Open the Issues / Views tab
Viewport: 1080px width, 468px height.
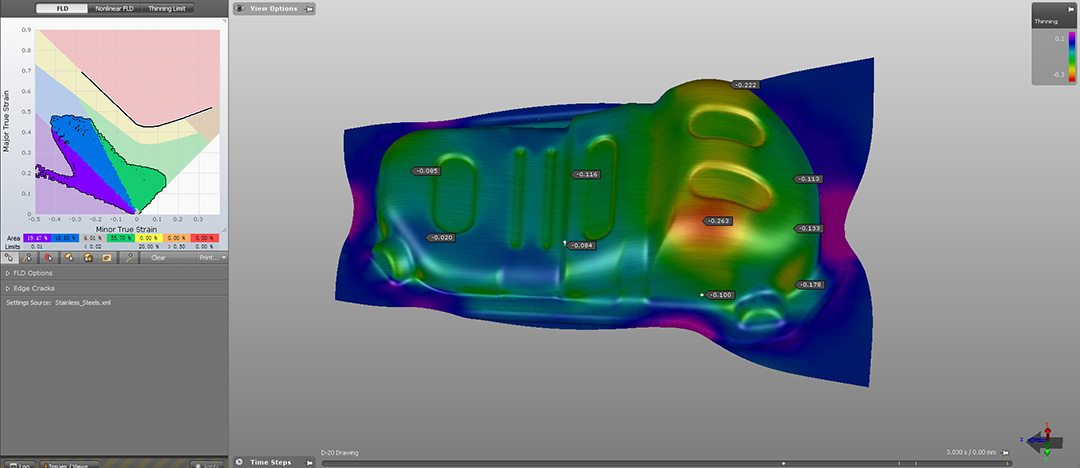69,465
